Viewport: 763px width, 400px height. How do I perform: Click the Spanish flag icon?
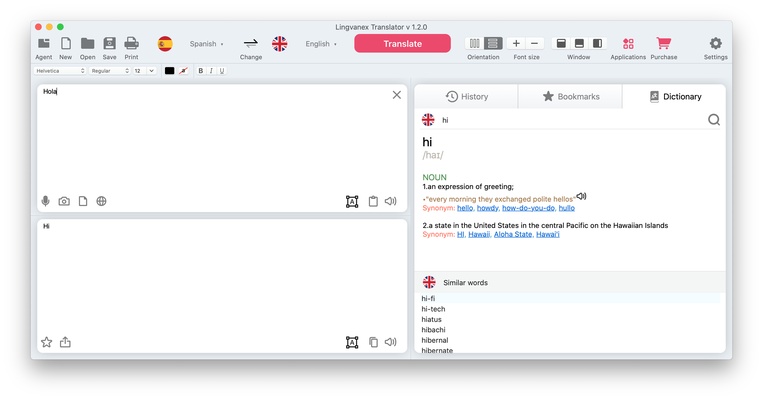pyautogui.click(x=165, y=44)
